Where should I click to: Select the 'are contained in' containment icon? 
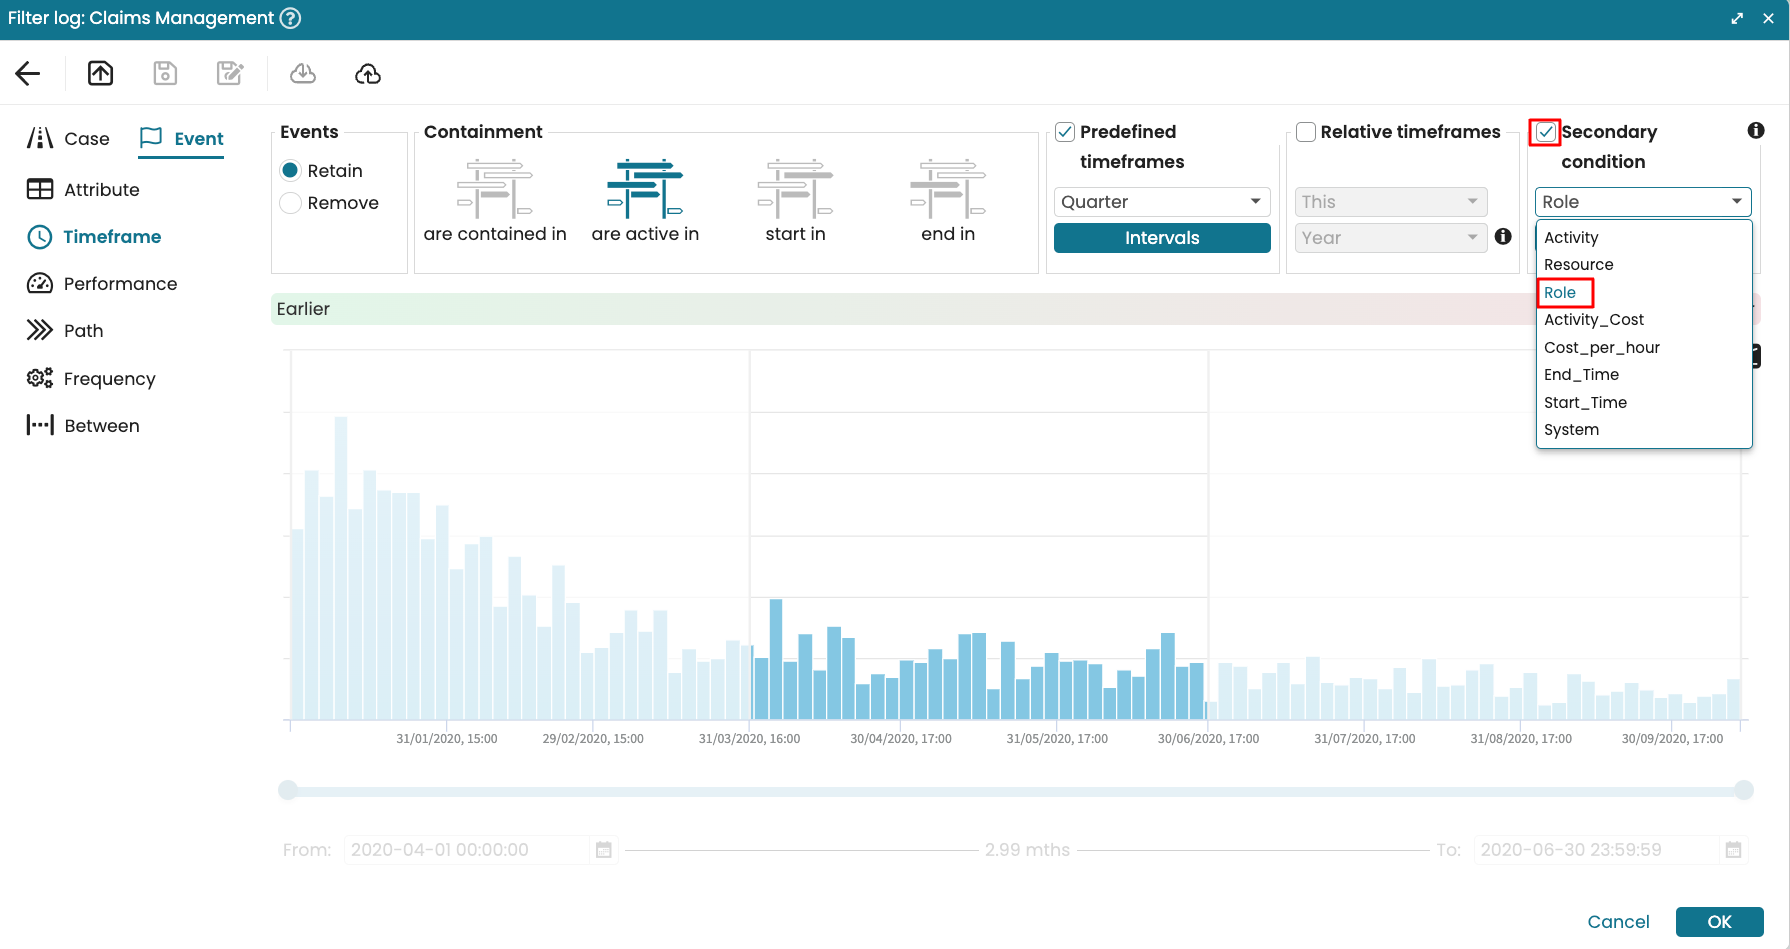(x=495, y=189)
